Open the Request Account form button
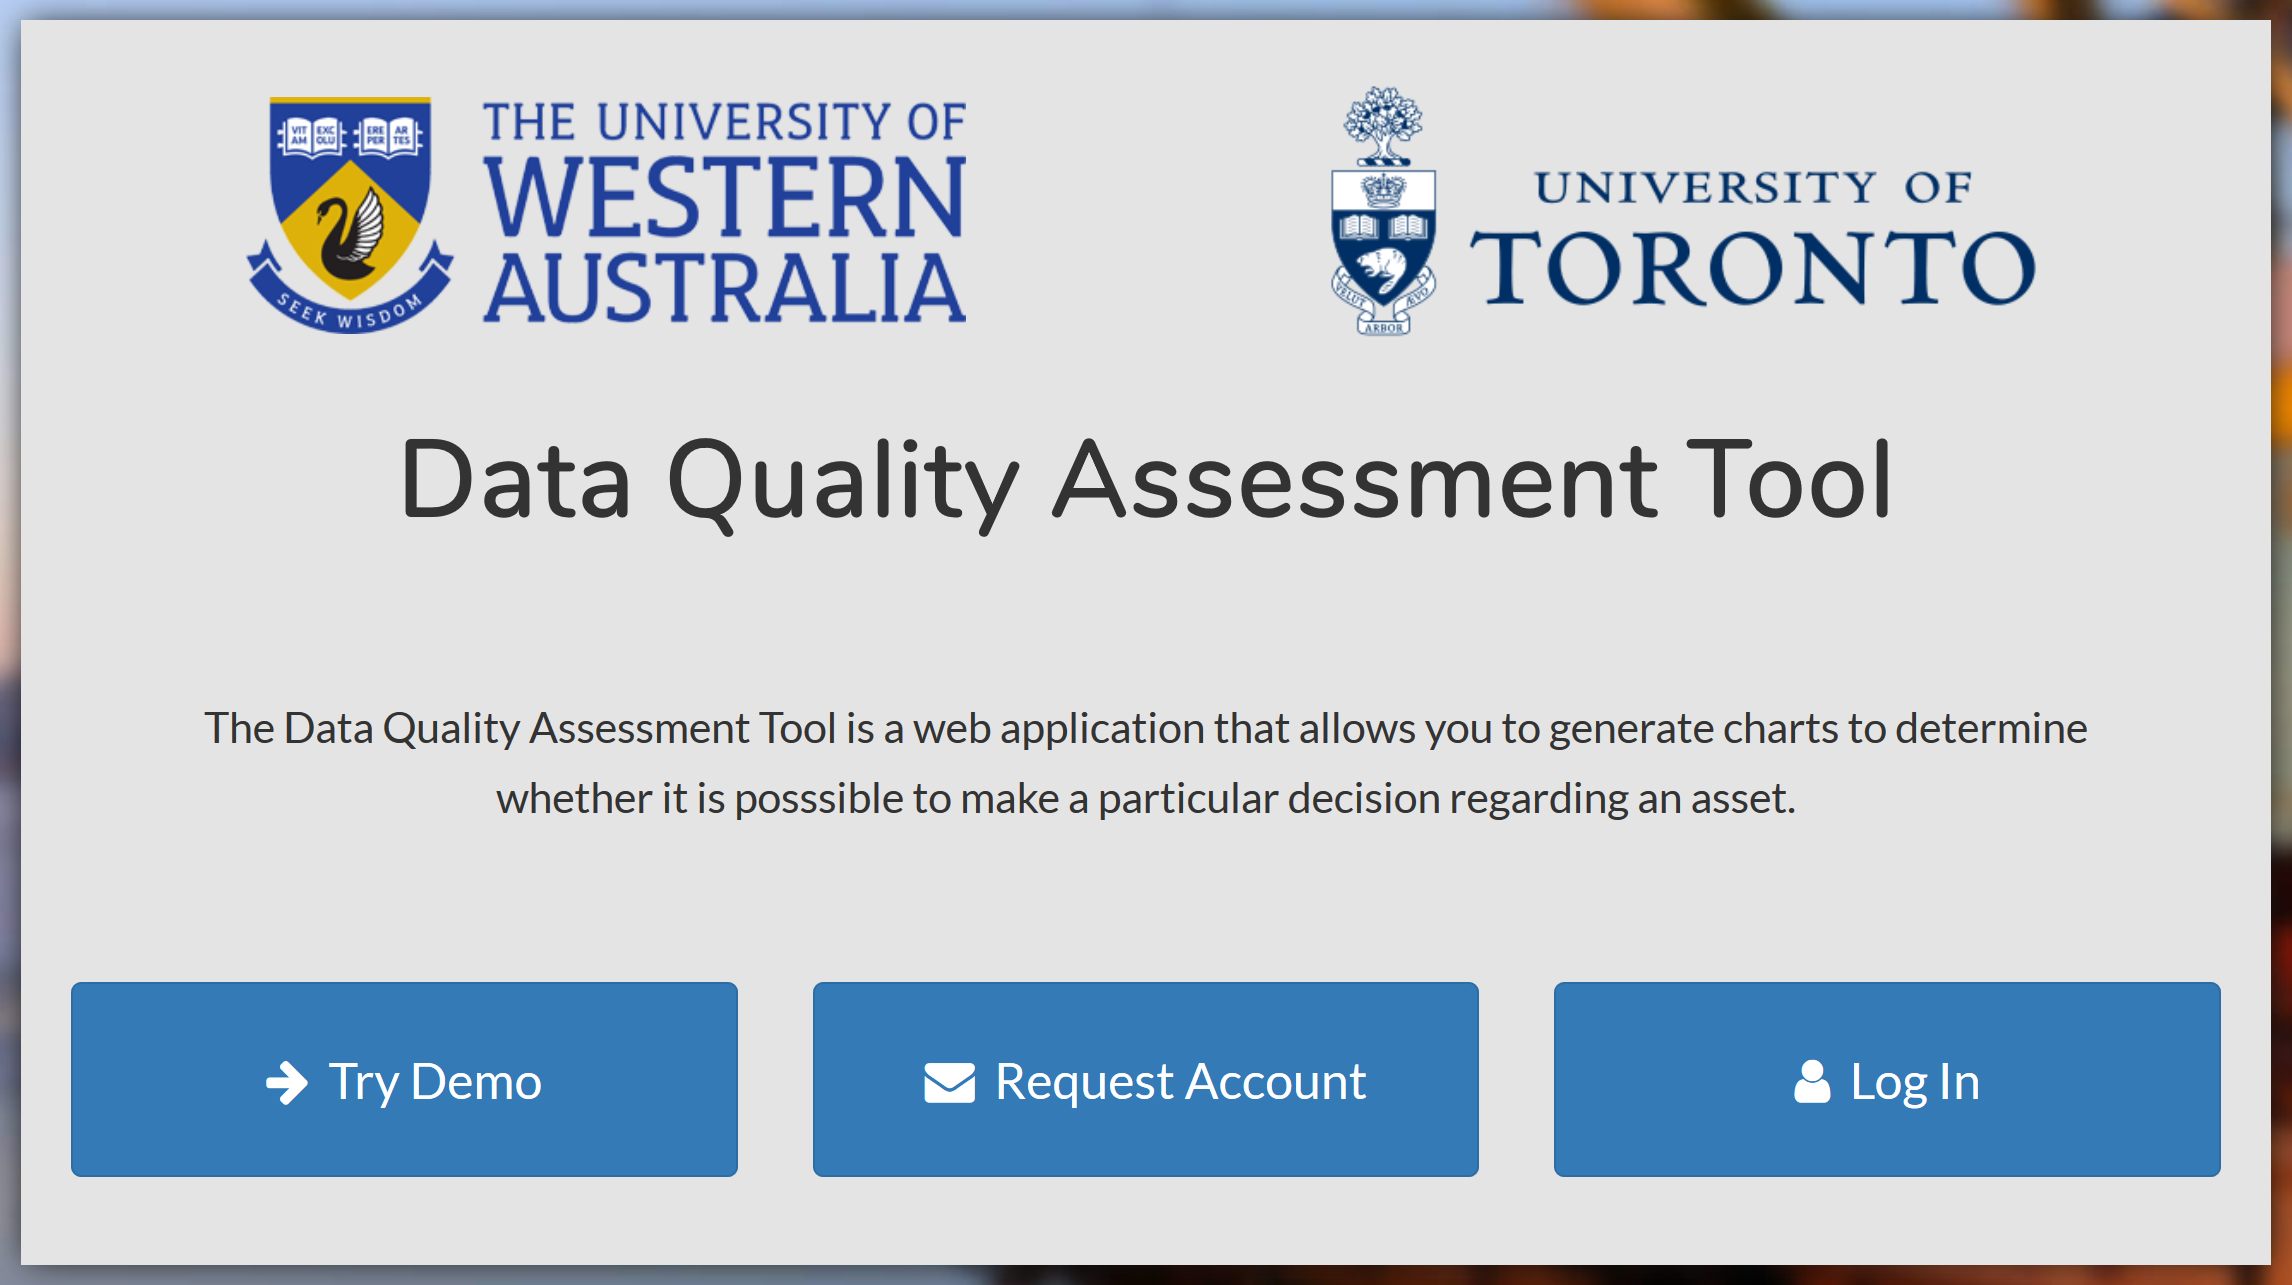This screenshot has height=1285, width=2292. pyautogui.click(x=1146, y=1079)
